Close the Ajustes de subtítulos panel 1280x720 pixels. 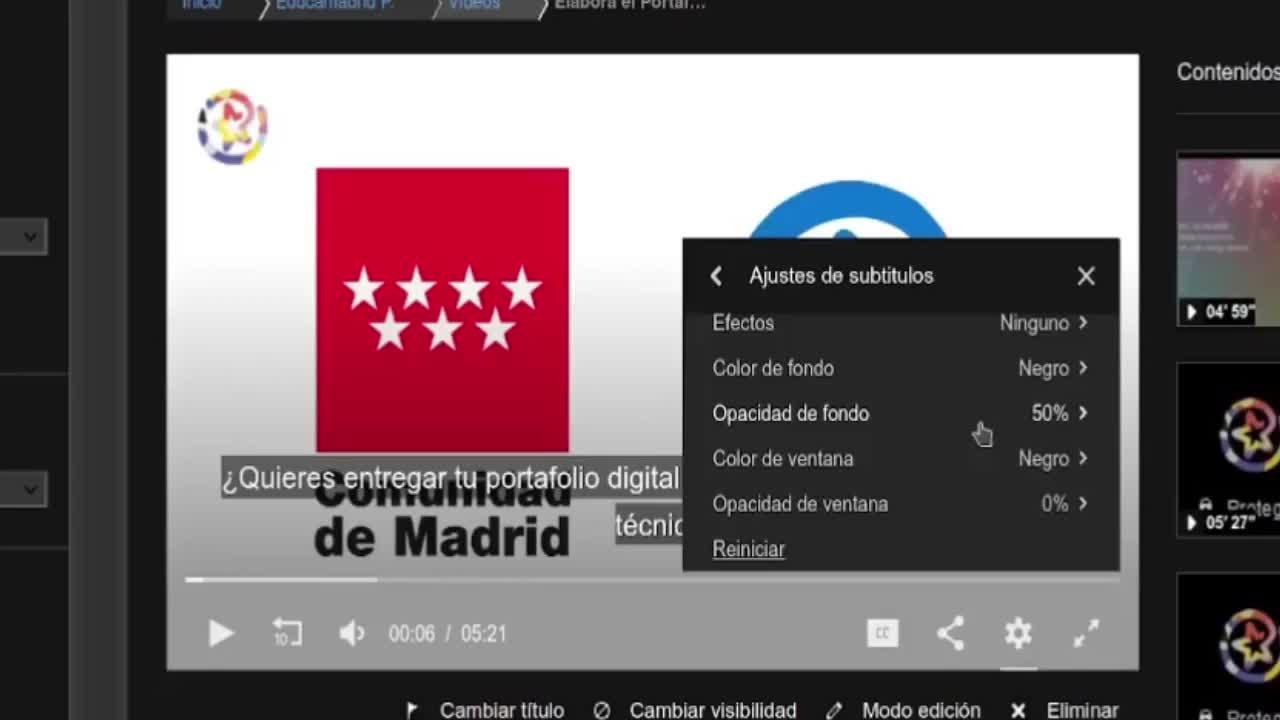tap(1086, 276)
